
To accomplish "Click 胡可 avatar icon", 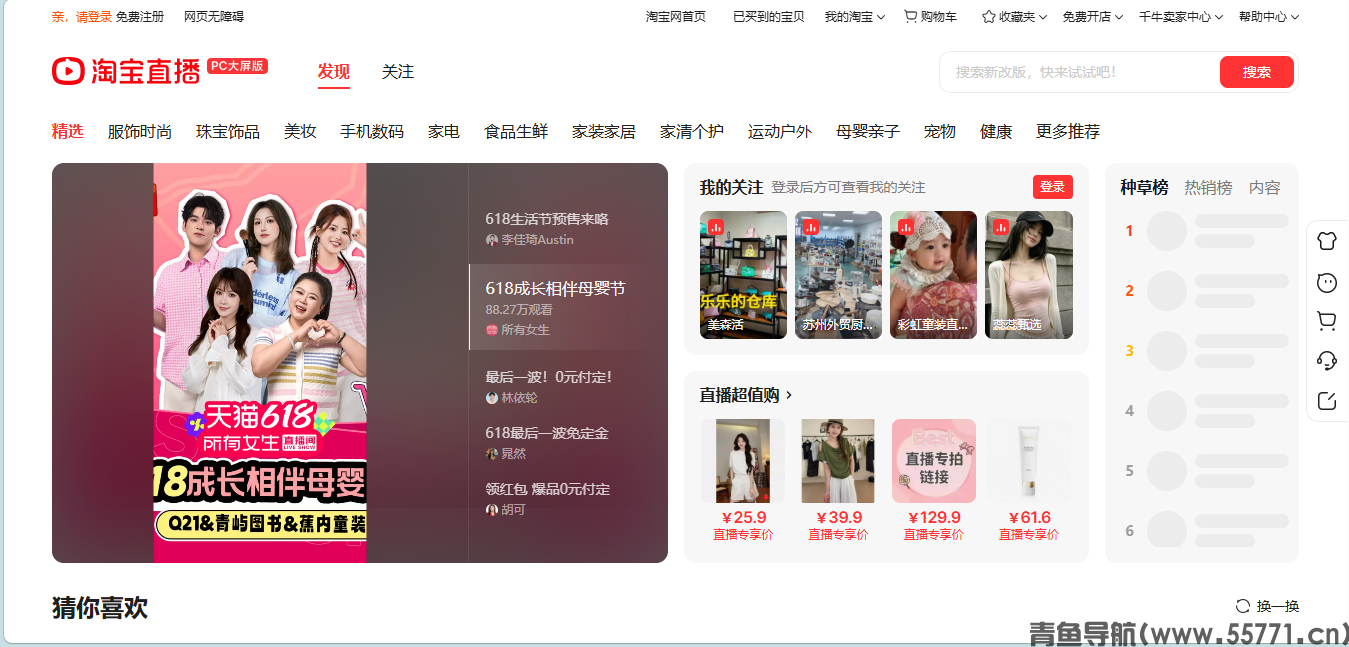I will pos(491,510).
